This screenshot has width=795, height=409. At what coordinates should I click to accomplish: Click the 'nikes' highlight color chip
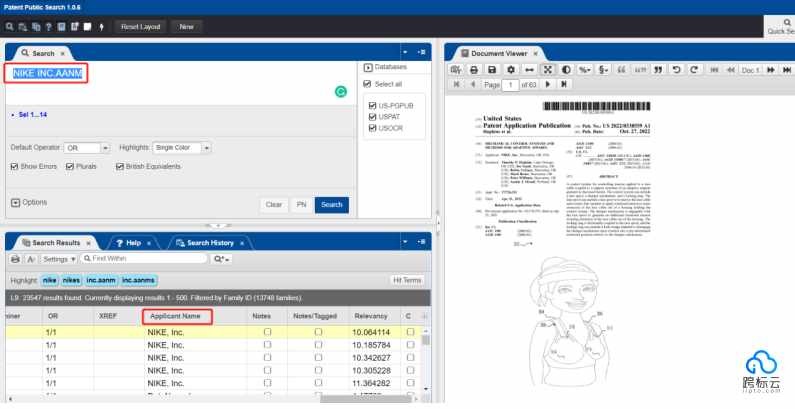click(x=71, y=280)
